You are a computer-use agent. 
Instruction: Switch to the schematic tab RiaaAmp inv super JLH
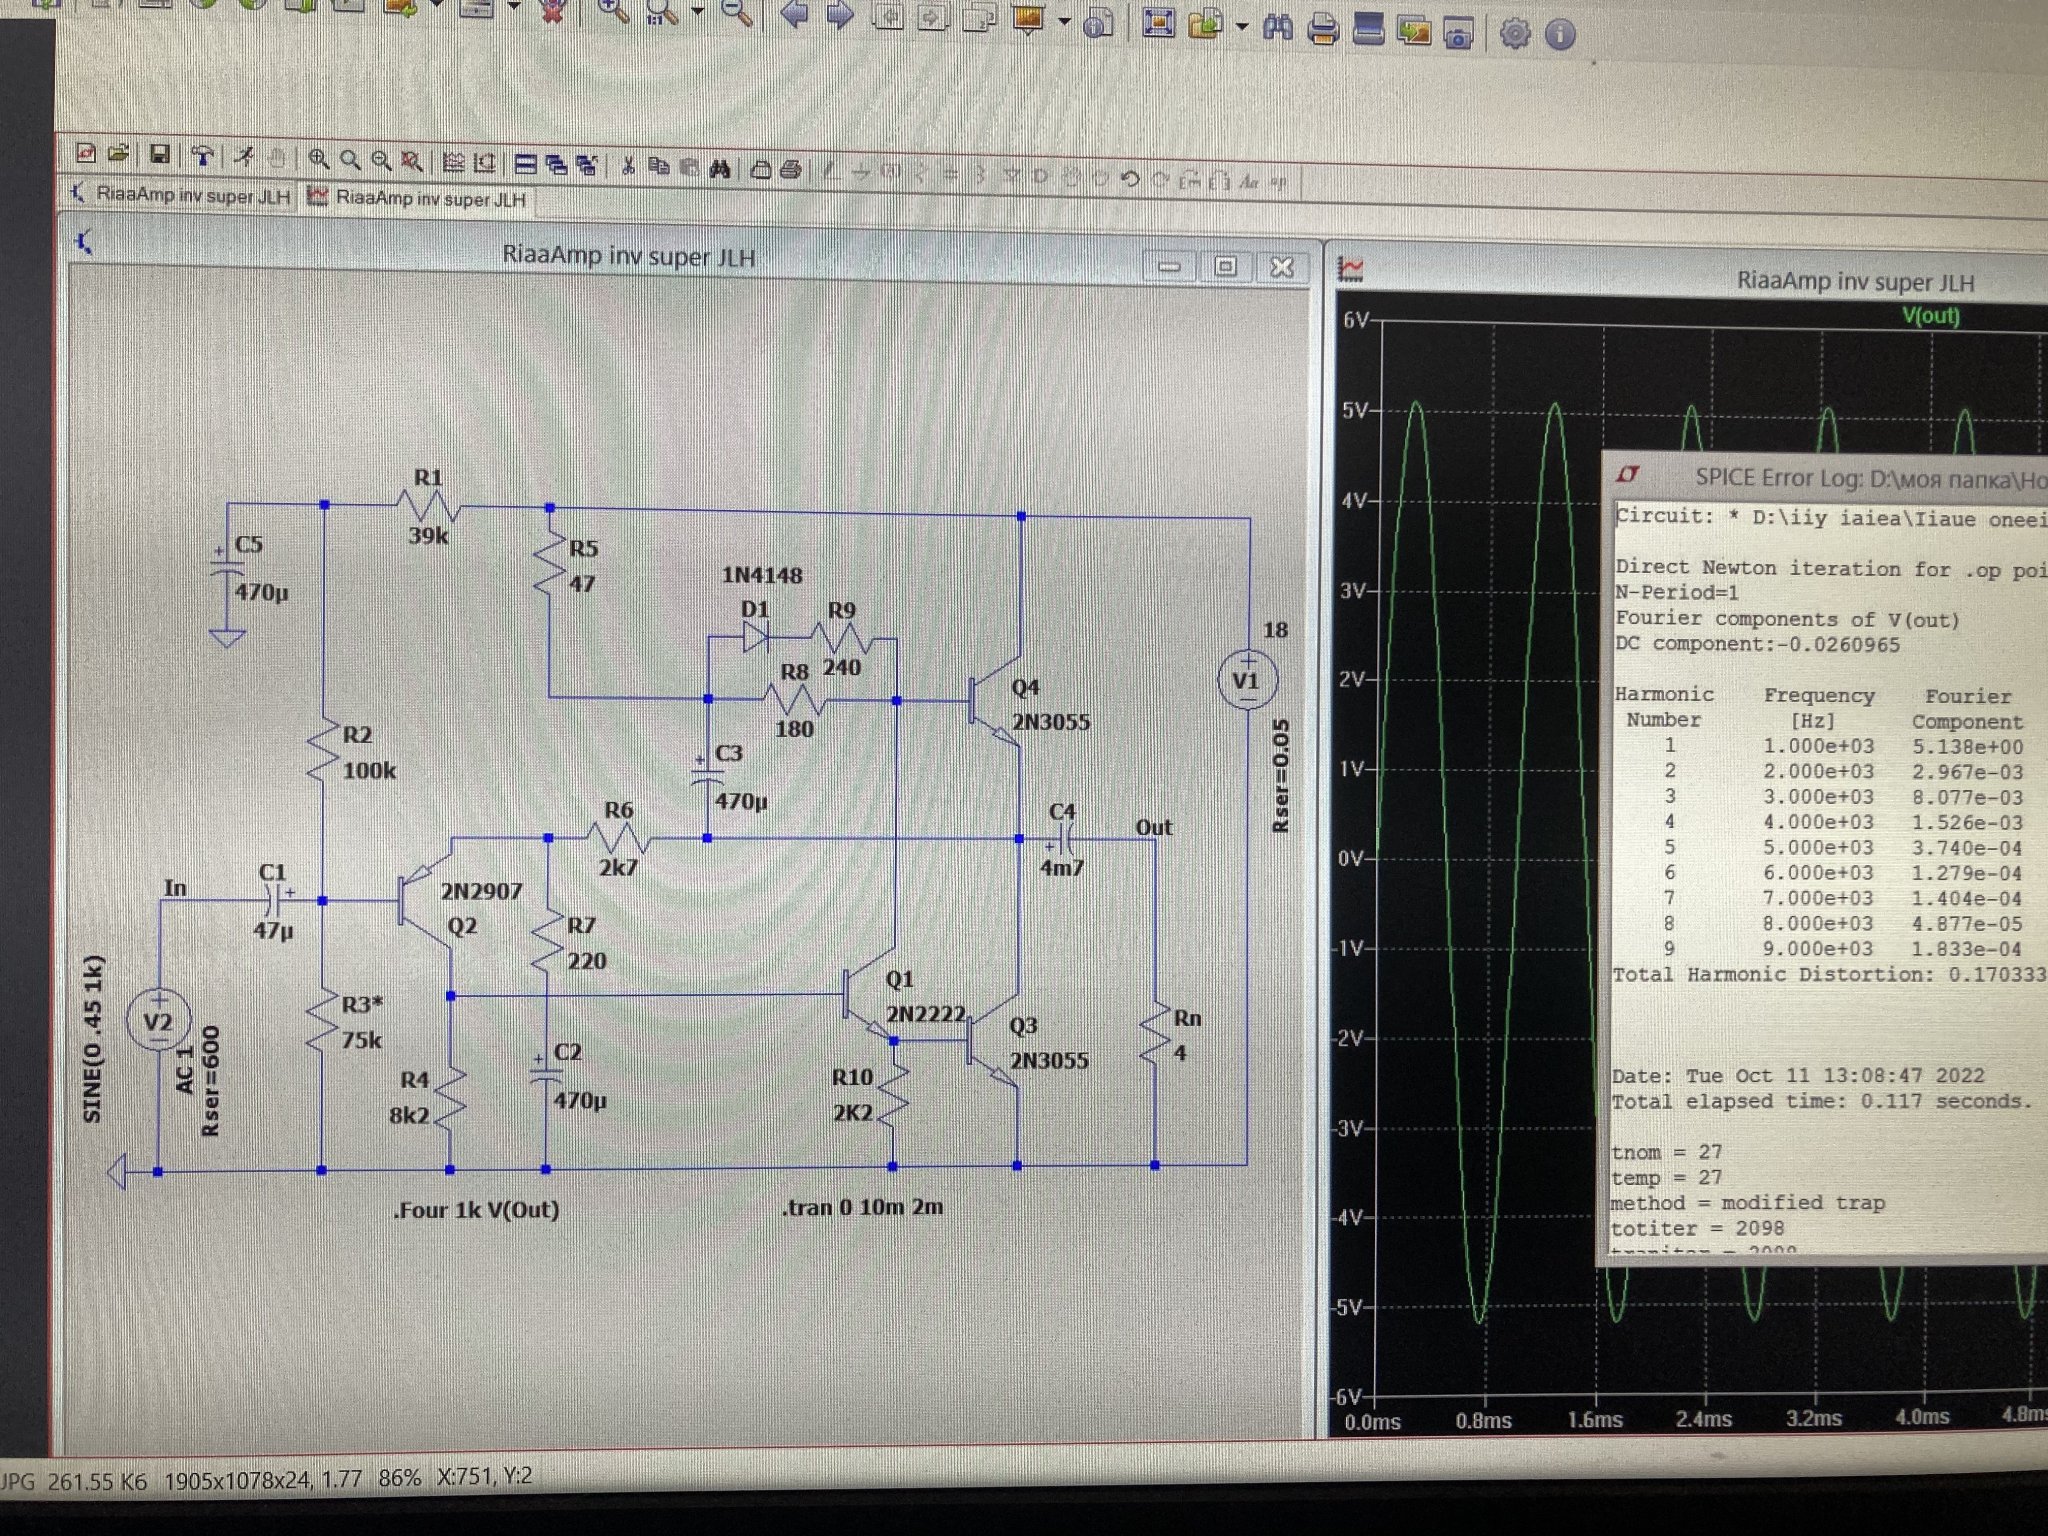(x=183, y=195)
